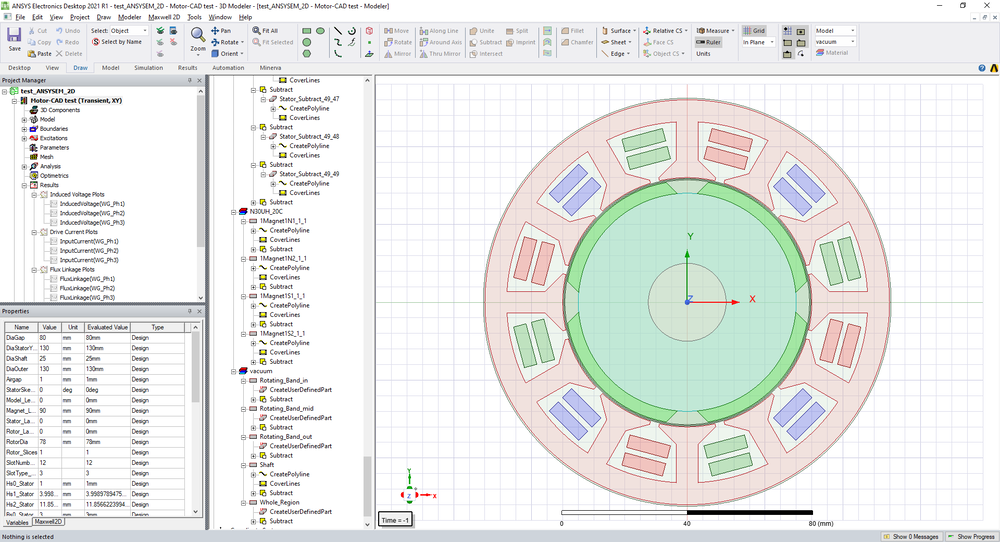Open the vacuum material dropdown
The image size is (1000, 542).
click(x=835, y=42)
